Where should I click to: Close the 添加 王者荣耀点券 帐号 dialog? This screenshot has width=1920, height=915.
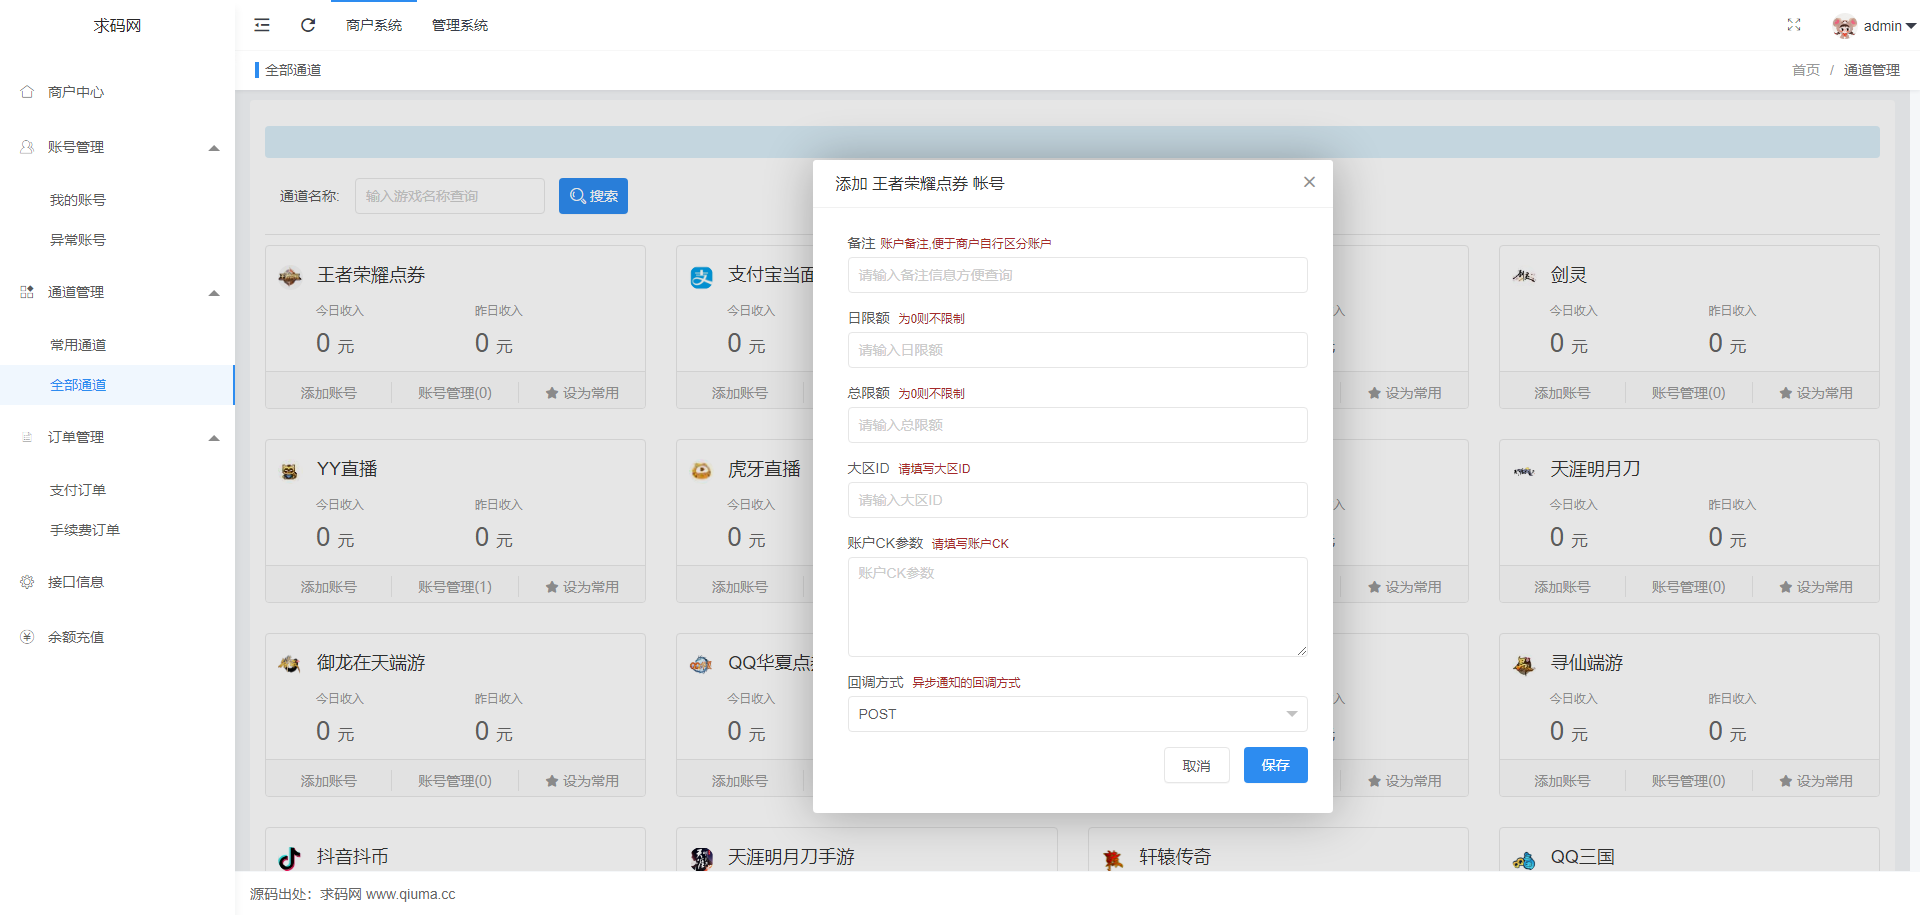1309,182
